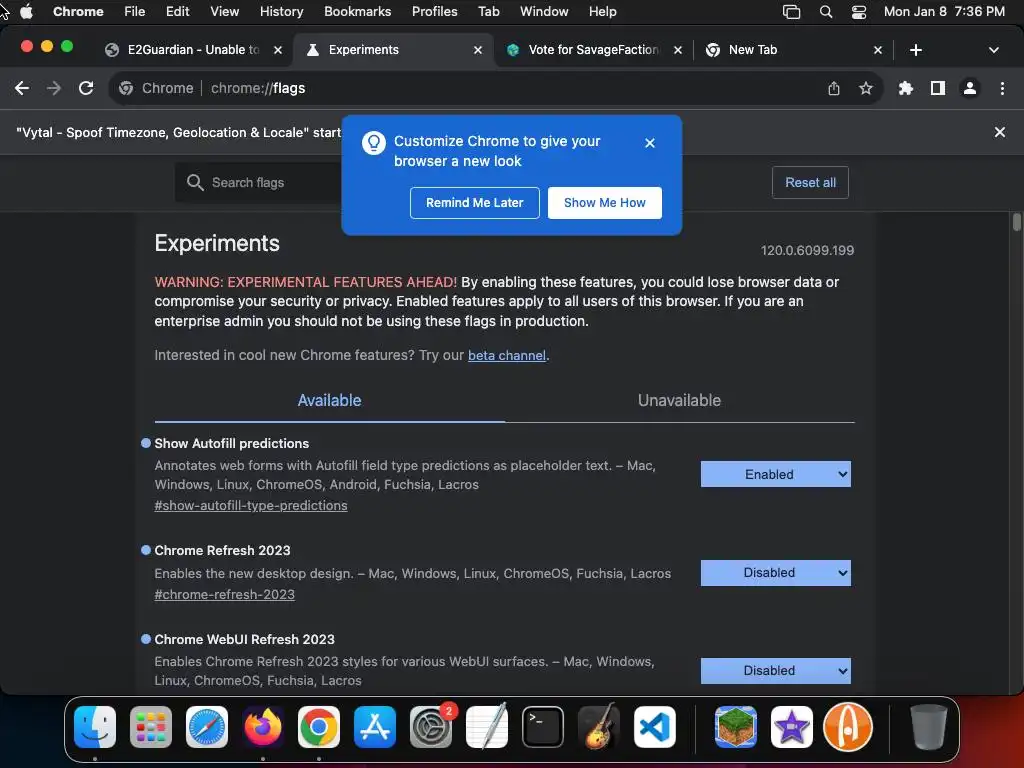Select the Available flags tab
This screenshot has width=1024, height=768.
(329, 400)
